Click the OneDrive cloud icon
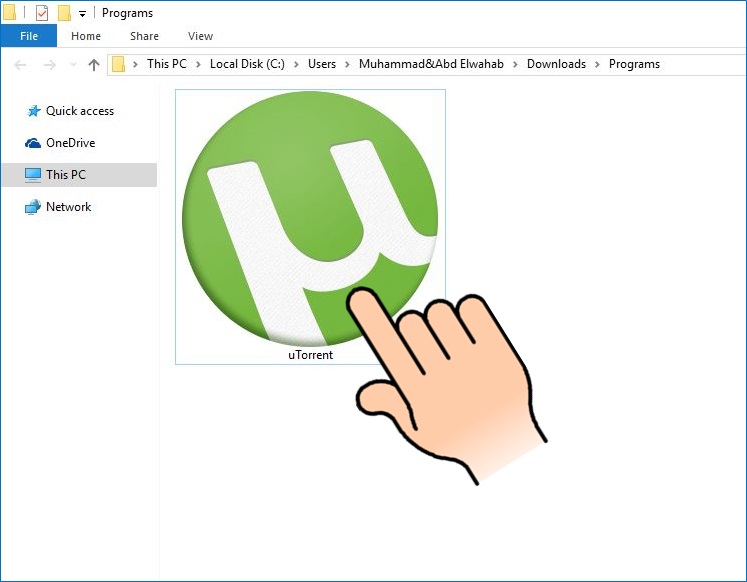 pos(33,143)
